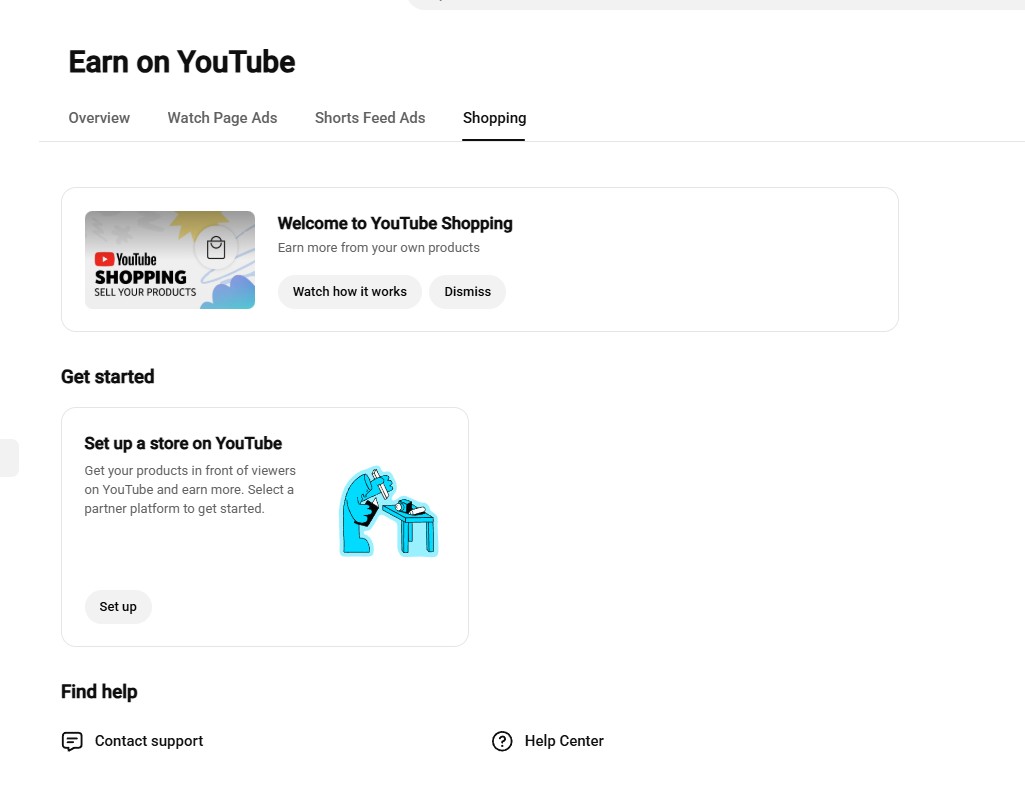Viewport: 1025px width, 794px height.
Task: Click Welcome to YouTube Shopping title
Action: (x=395, y=223)
